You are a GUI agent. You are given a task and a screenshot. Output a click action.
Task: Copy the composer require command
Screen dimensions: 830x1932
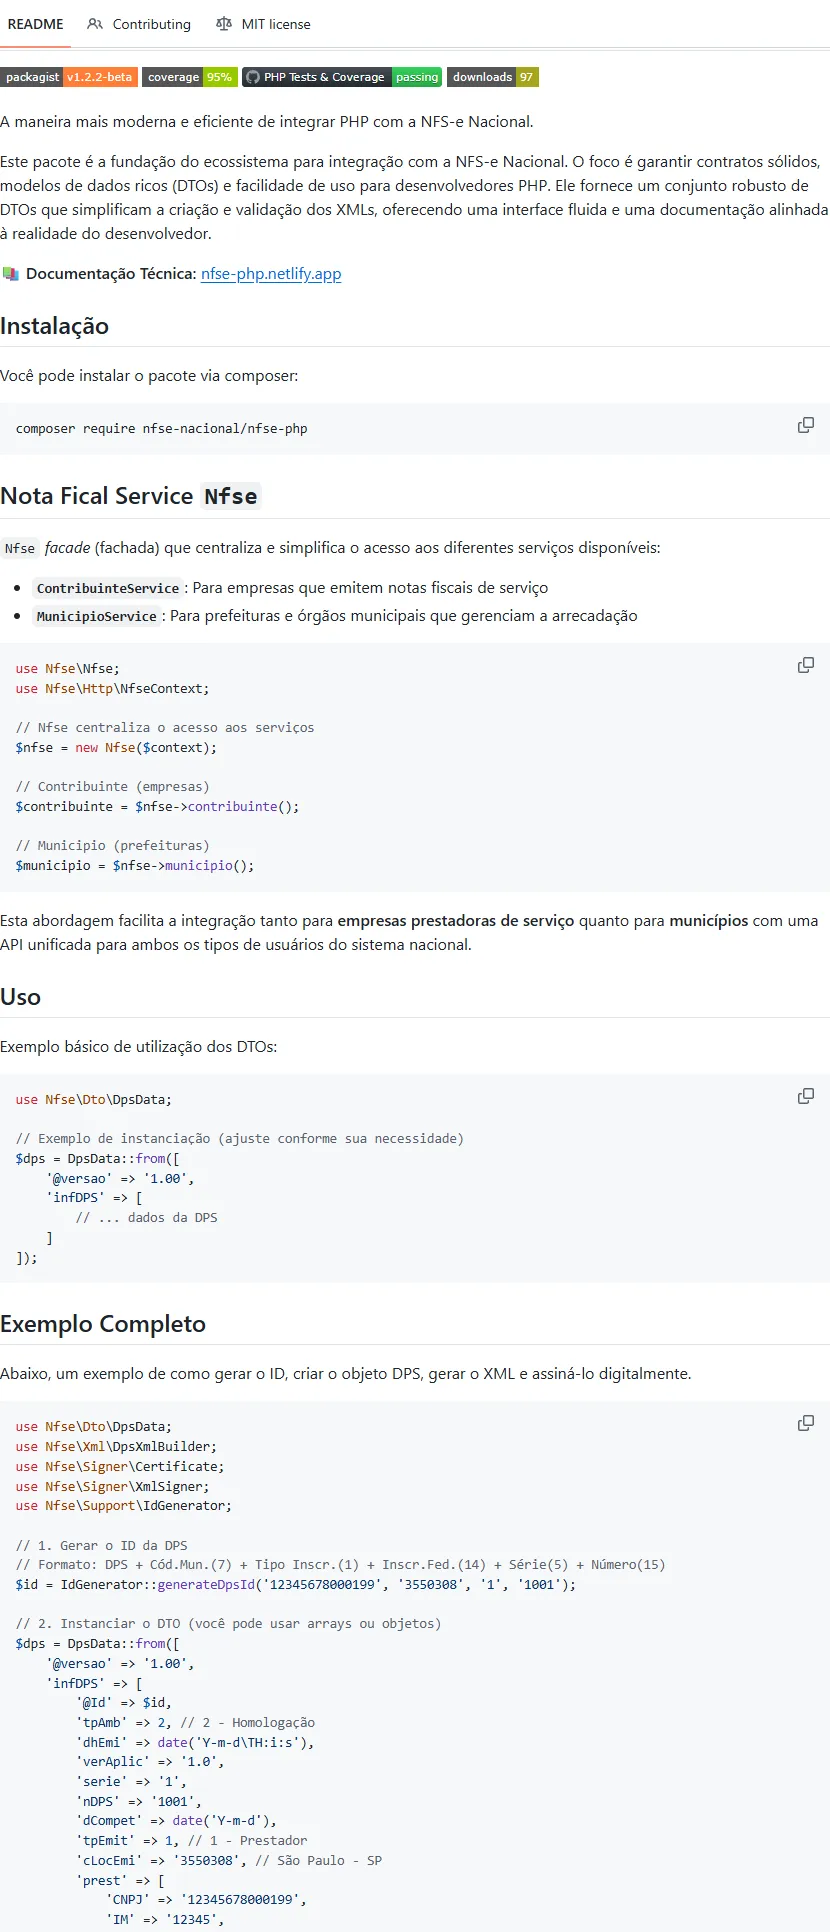(805, 425)
